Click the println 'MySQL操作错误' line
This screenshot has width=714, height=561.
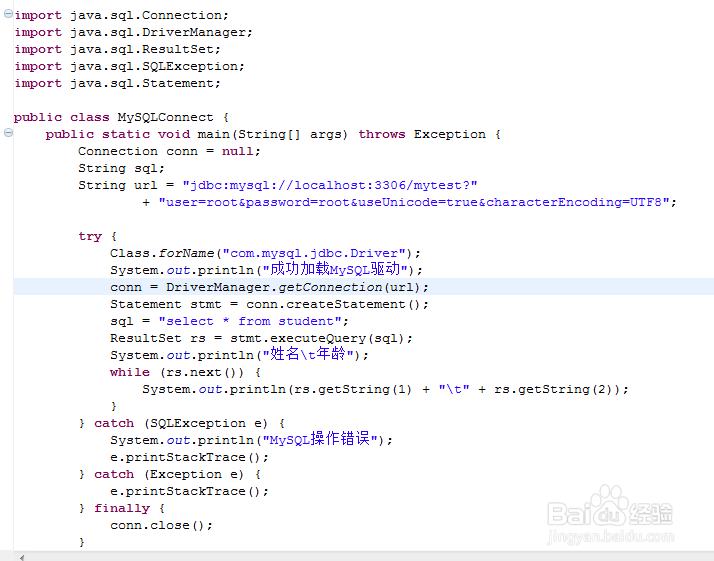[x=251, y=440]
